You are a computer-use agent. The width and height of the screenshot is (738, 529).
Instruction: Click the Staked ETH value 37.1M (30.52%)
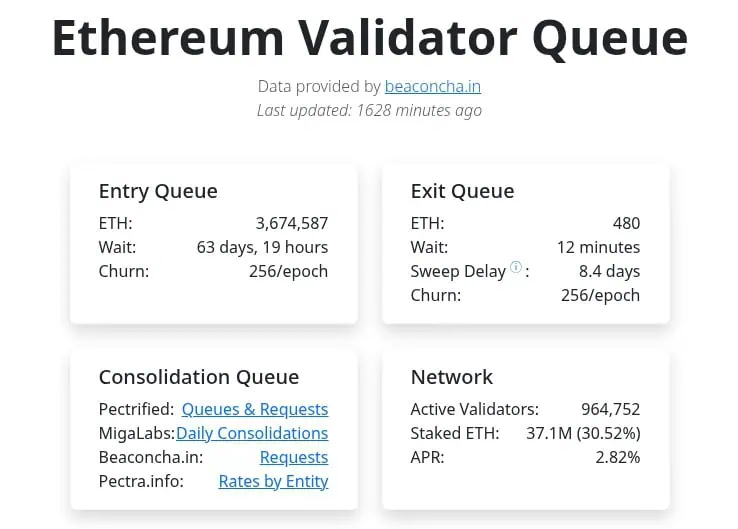coord(583,433)
